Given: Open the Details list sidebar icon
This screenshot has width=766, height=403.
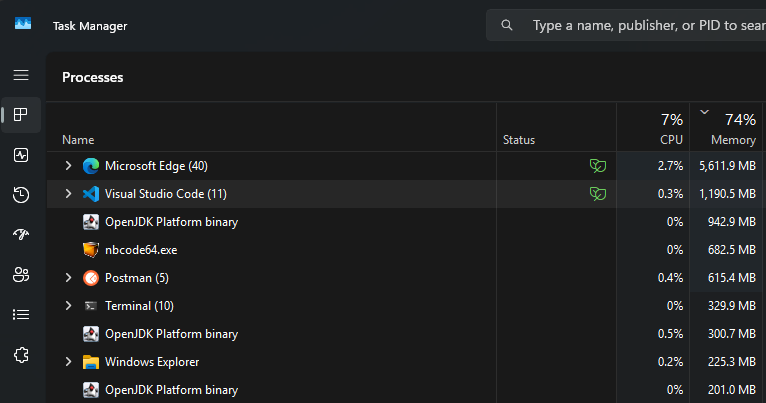Looking at the screenshot, I should pos(21,315).
